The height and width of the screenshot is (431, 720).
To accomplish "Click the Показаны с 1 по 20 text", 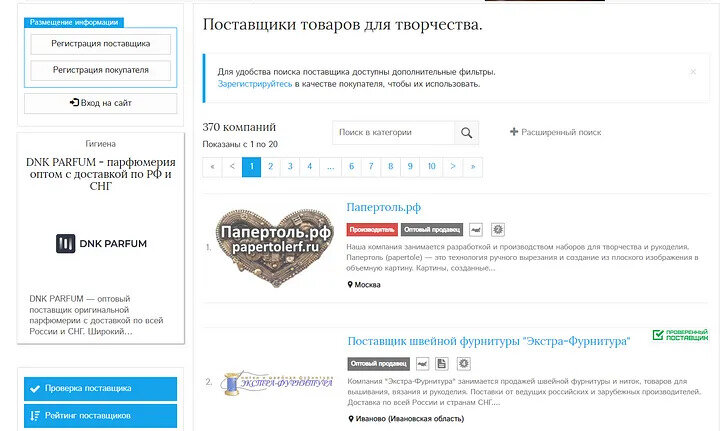I will point(240,144).
